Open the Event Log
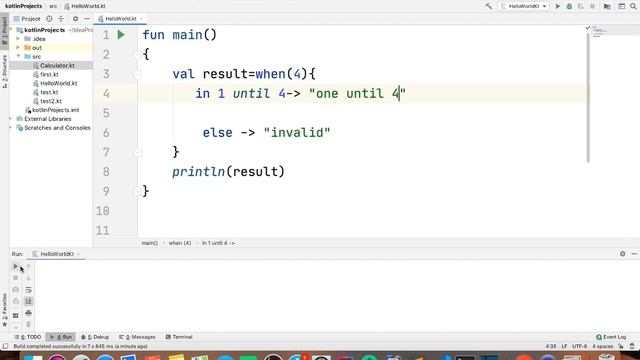640x360 pixels. (x=611, y=337)
